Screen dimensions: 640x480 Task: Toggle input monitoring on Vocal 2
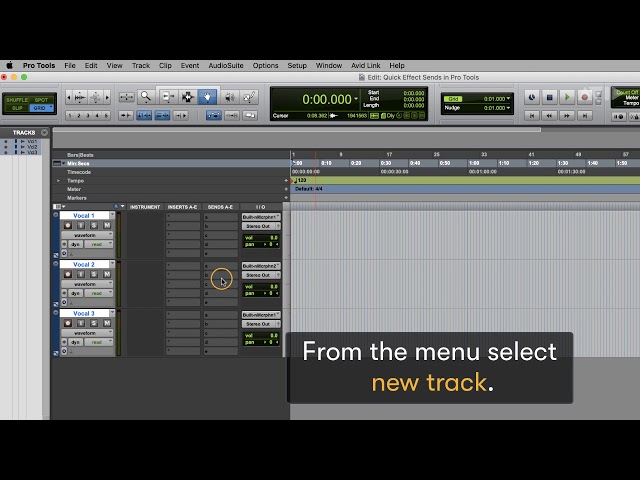click(81, 274)
